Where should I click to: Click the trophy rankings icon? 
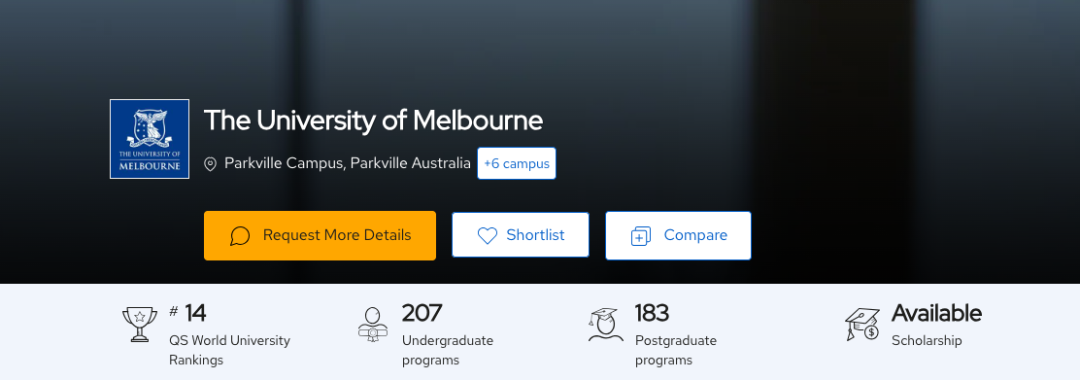[140, 324]
